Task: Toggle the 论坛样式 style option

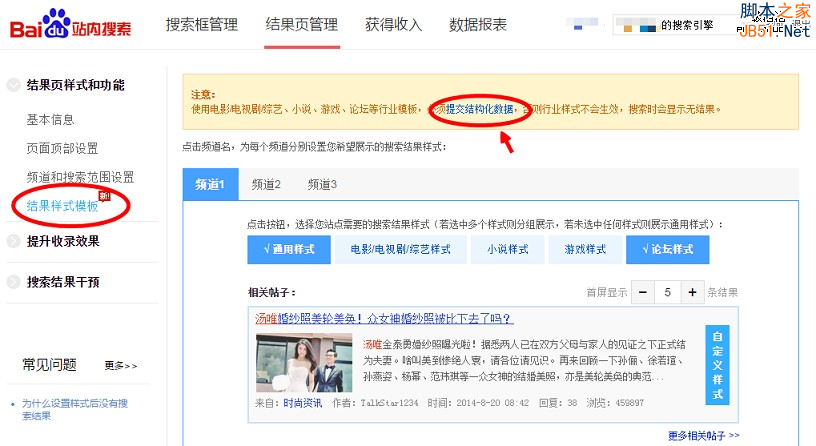Action: [x=667, y=249]
